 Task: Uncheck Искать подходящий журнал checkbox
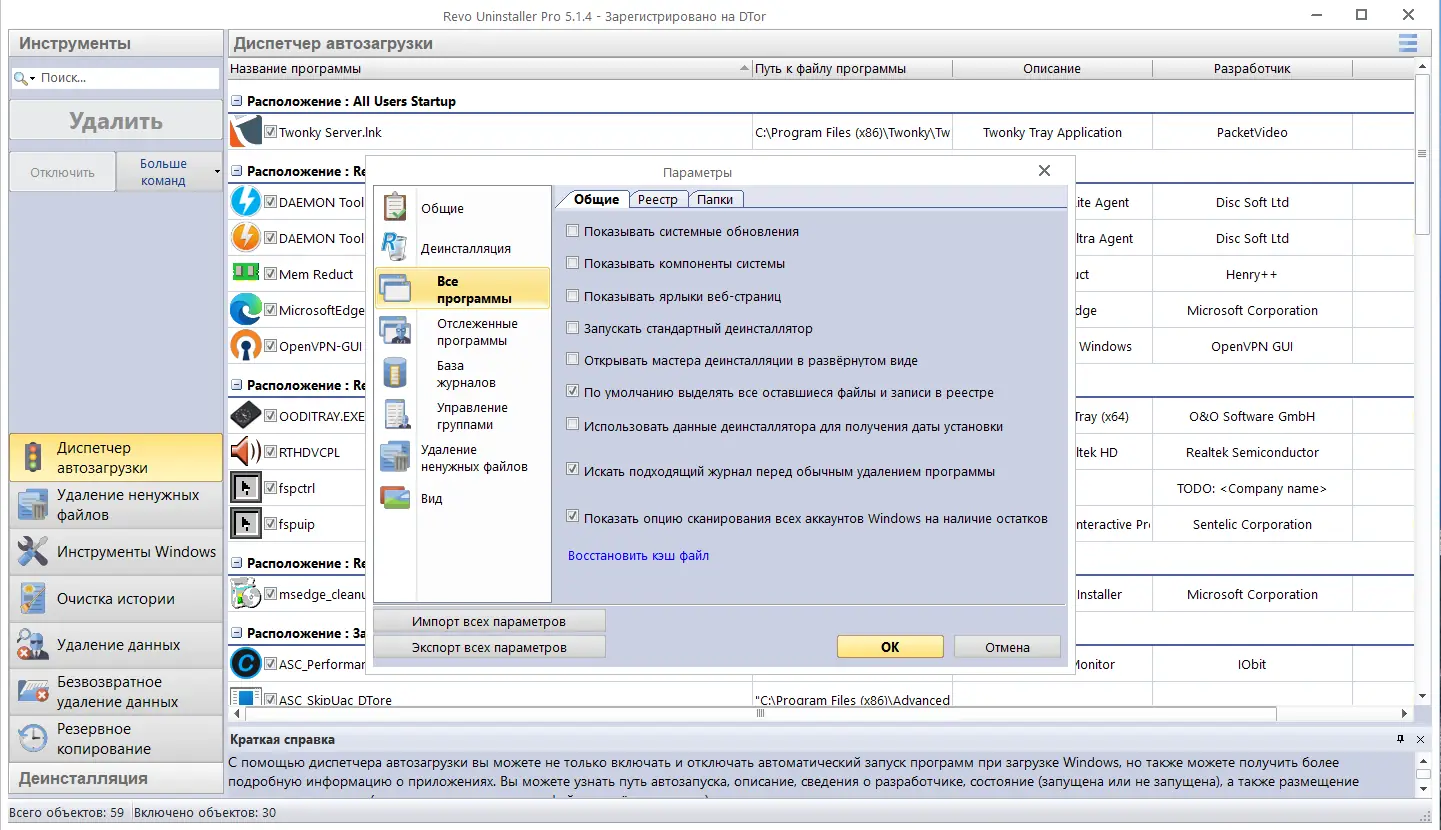(x=573, y=469)
